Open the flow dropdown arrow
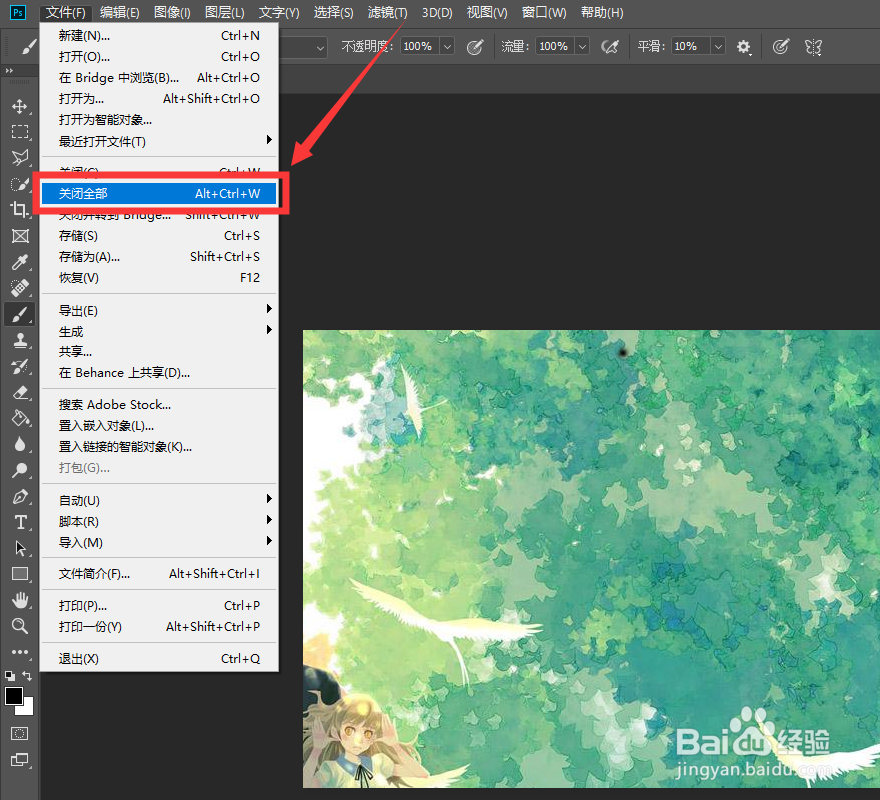The image size is (880, 800). click(x=583, y=47)
